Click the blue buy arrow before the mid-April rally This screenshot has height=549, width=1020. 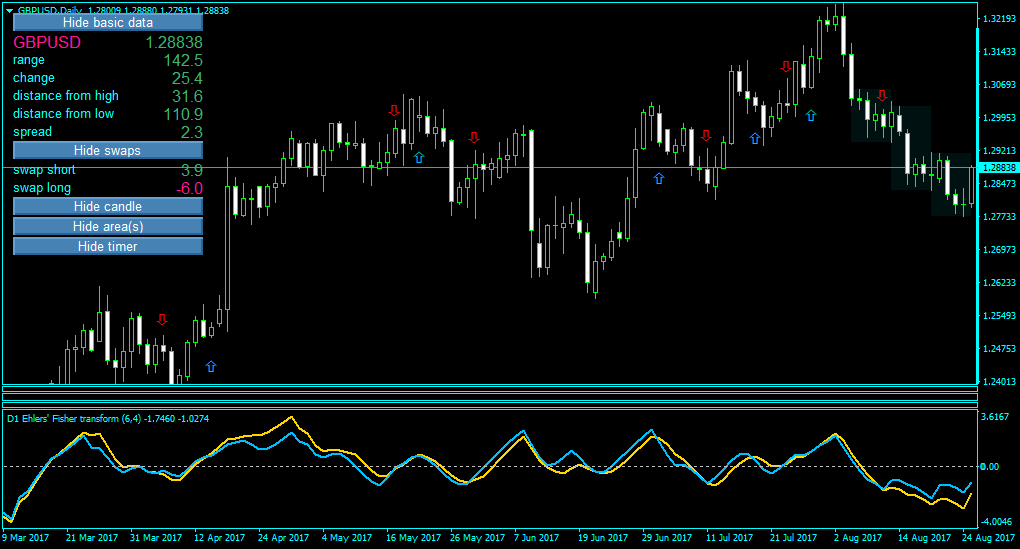click(x=211, y=367)
